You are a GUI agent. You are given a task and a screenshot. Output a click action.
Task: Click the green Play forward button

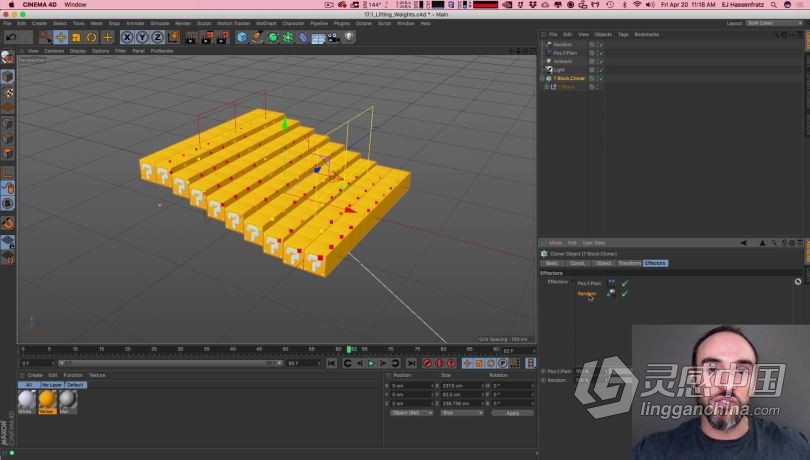tap(371, 363)
